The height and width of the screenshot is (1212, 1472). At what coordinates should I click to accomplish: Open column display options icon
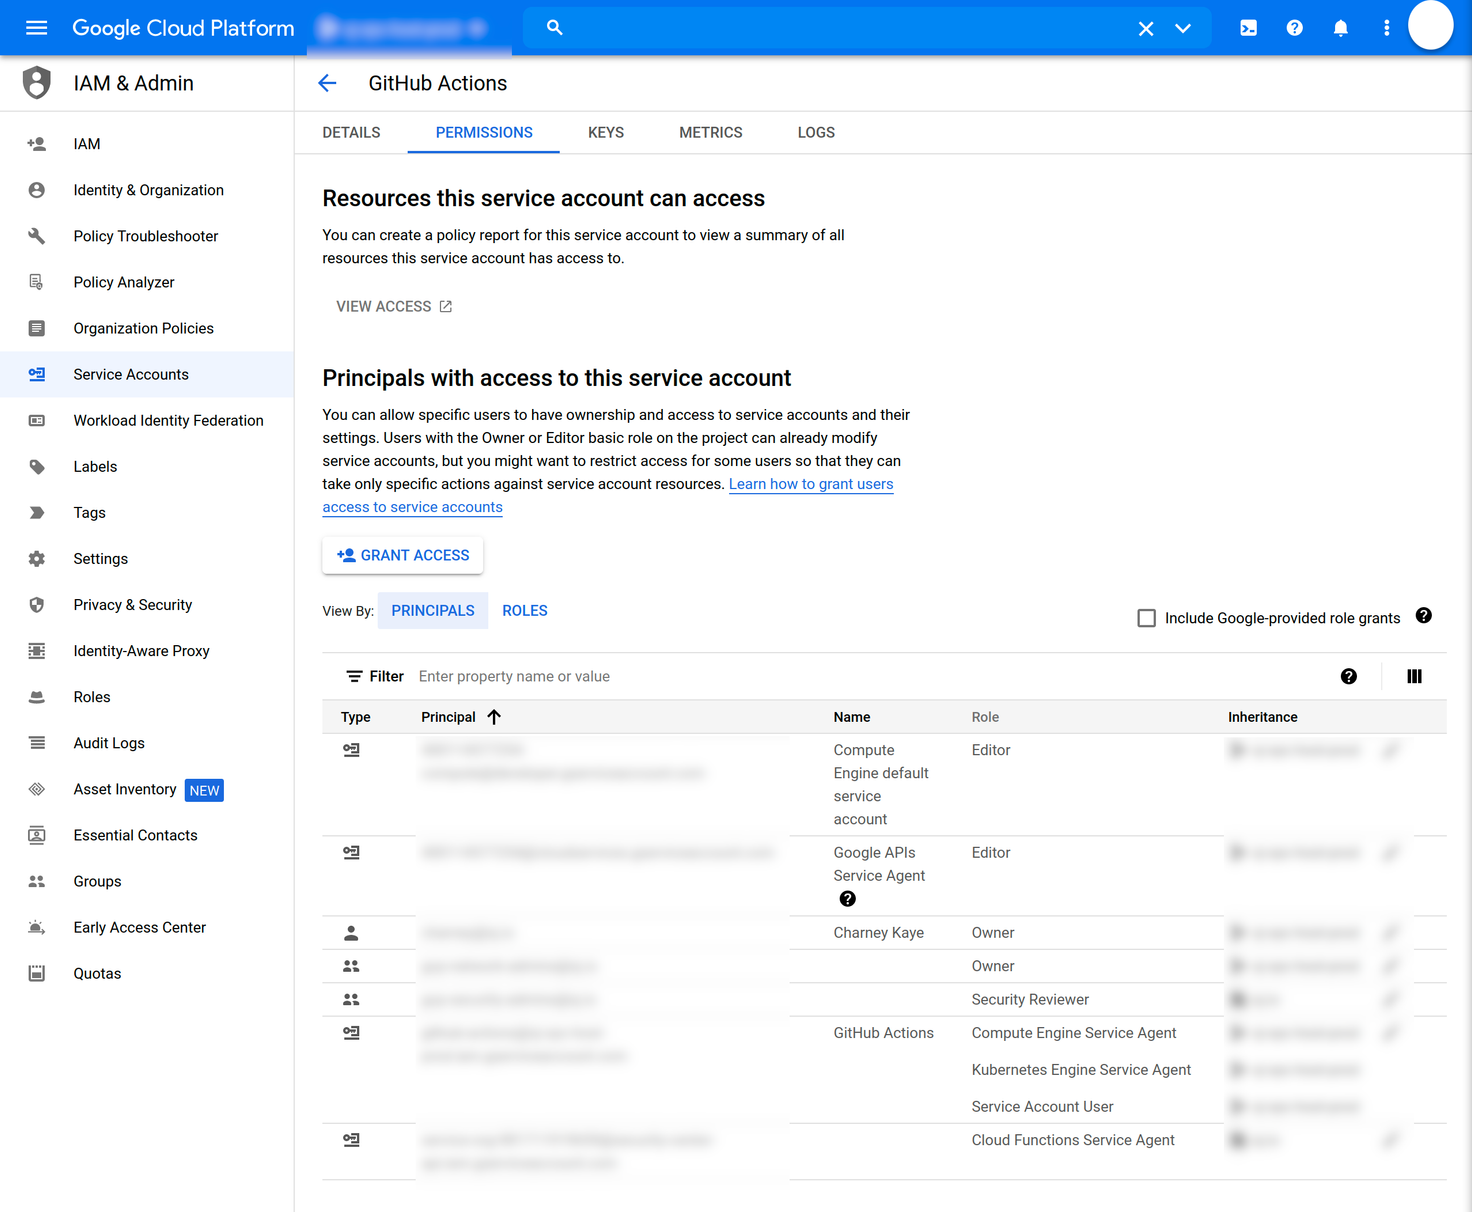(x=1414, y=677)
